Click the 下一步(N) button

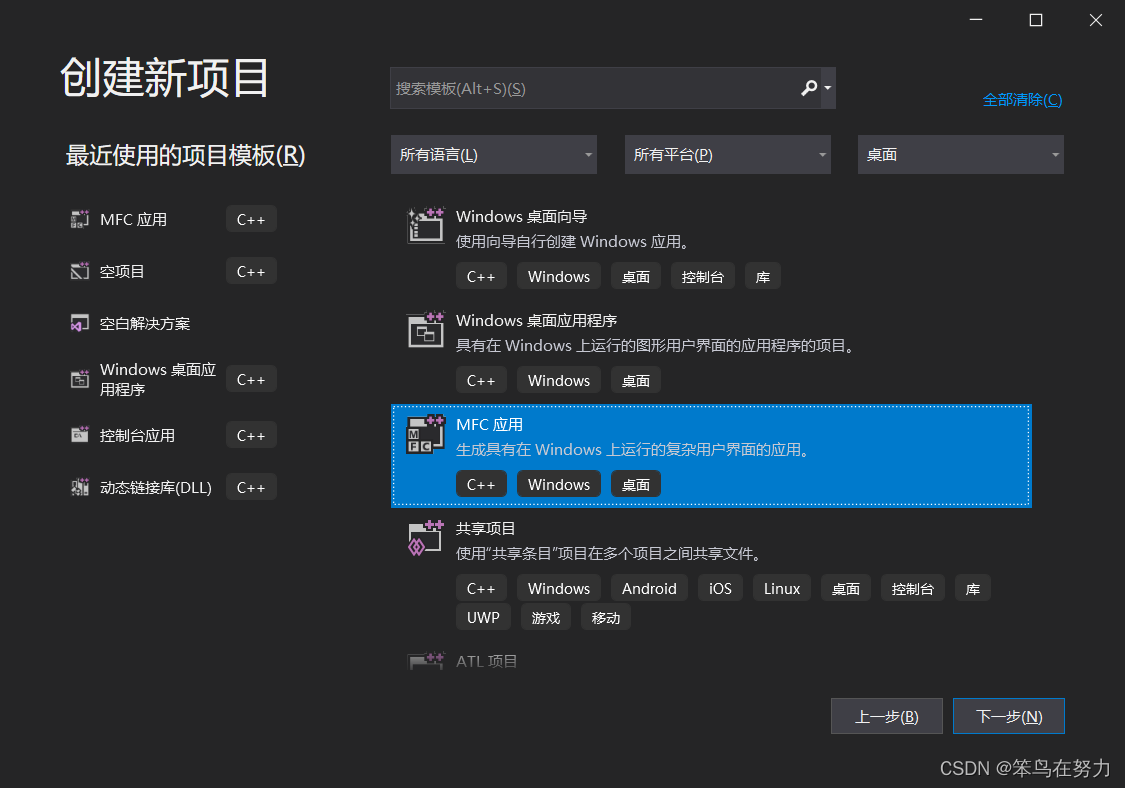tap(1009, 716)
